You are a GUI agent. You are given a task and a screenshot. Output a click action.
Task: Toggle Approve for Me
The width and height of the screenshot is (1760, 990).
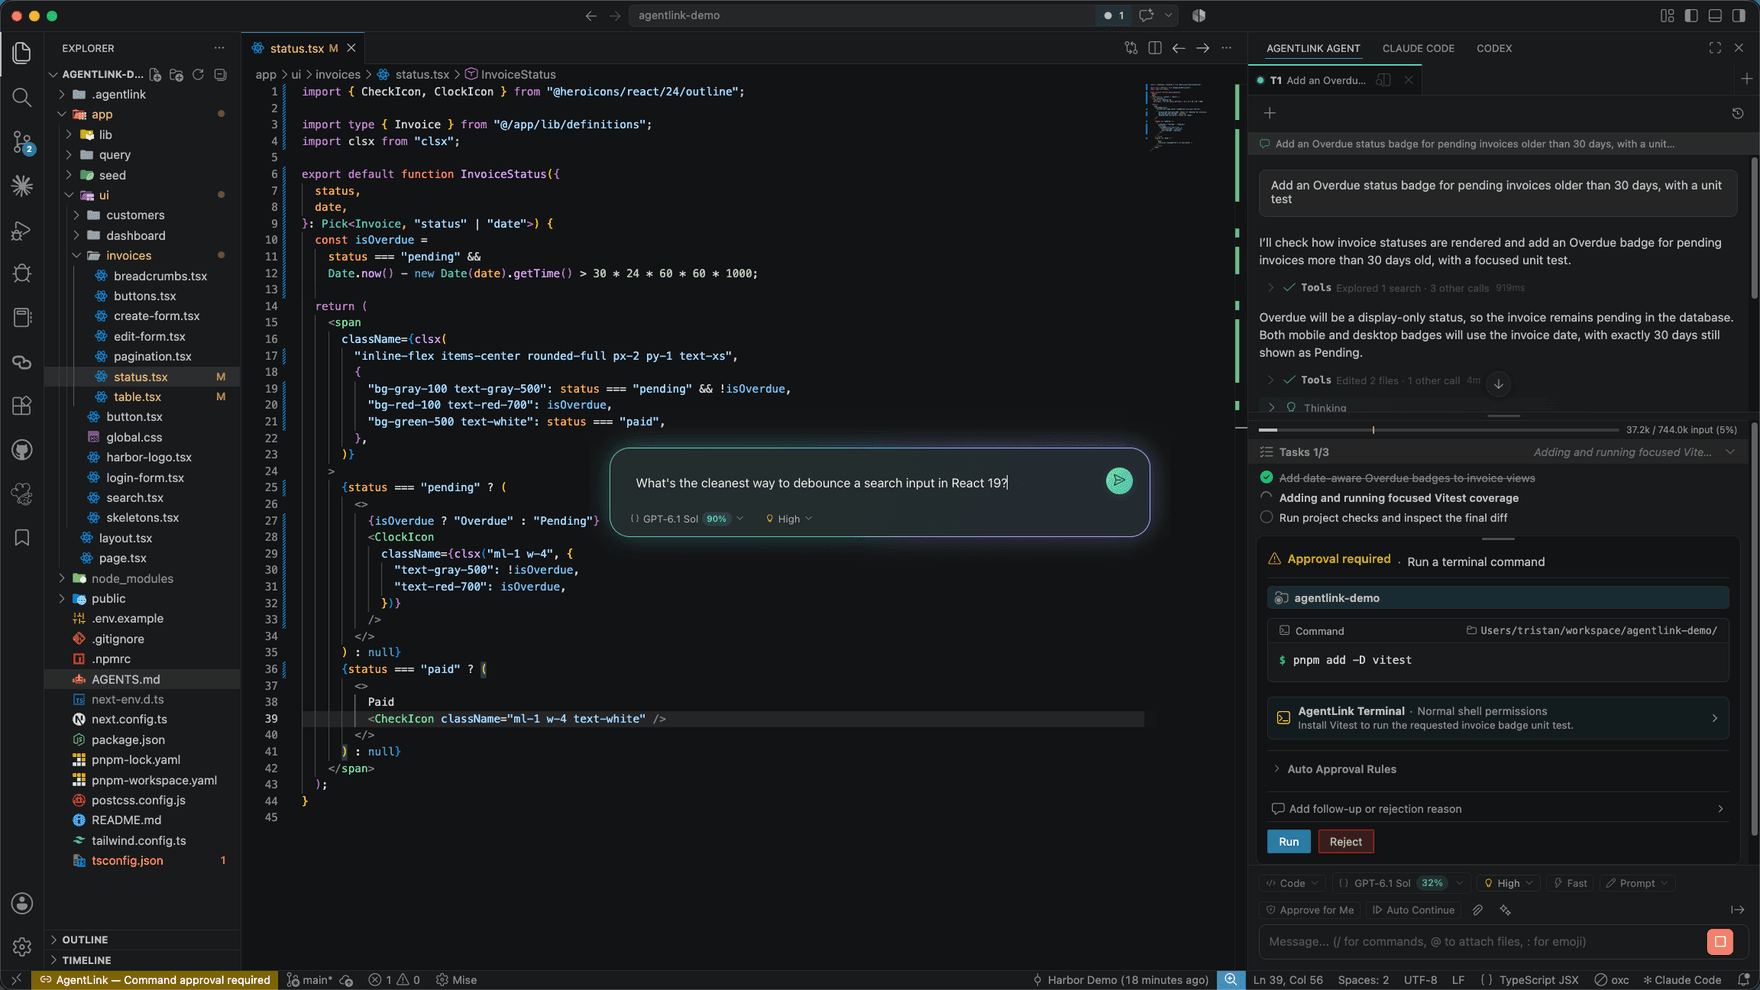pos(1310,910)
